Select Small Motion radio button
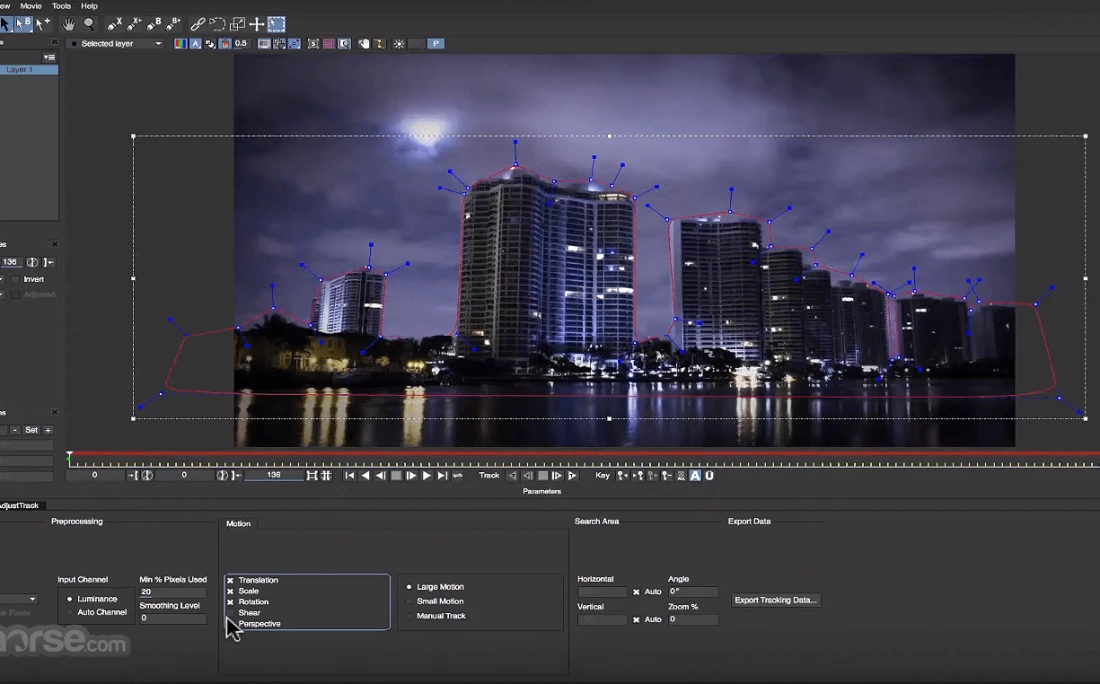This screenshot has width=1100, height=684. (x=409, y=601)
